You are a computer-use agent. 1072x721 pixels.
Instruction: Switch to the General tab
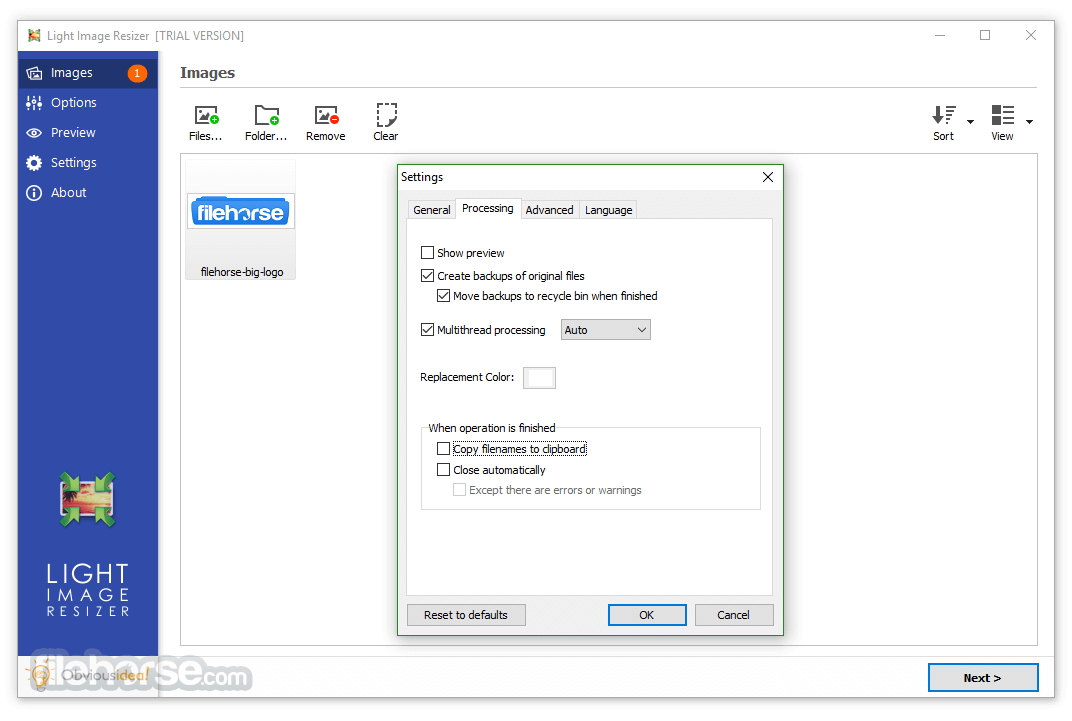[431, 210]
